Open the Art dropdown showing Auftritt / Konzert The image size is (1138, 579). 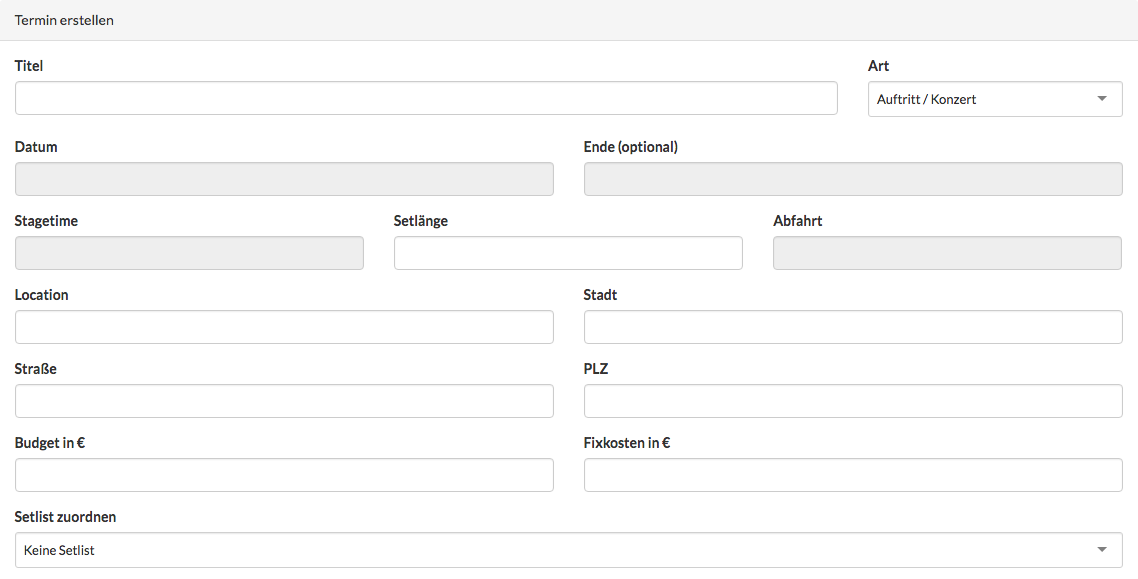coord(994,100)
